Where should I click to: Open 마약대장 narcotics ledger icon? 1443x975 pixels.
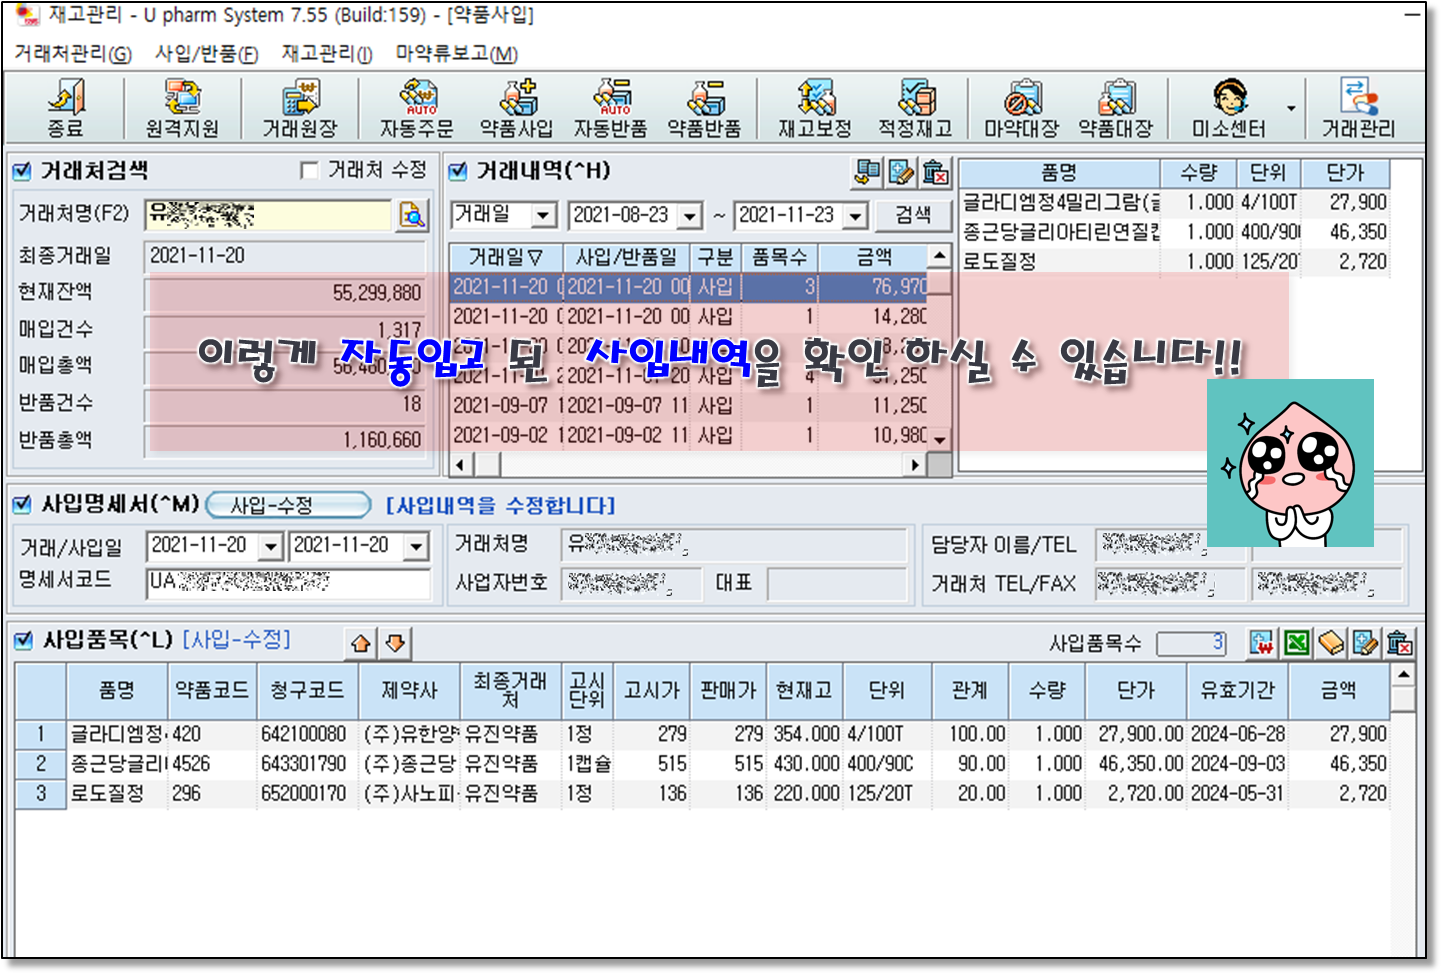click(1021, 108)
